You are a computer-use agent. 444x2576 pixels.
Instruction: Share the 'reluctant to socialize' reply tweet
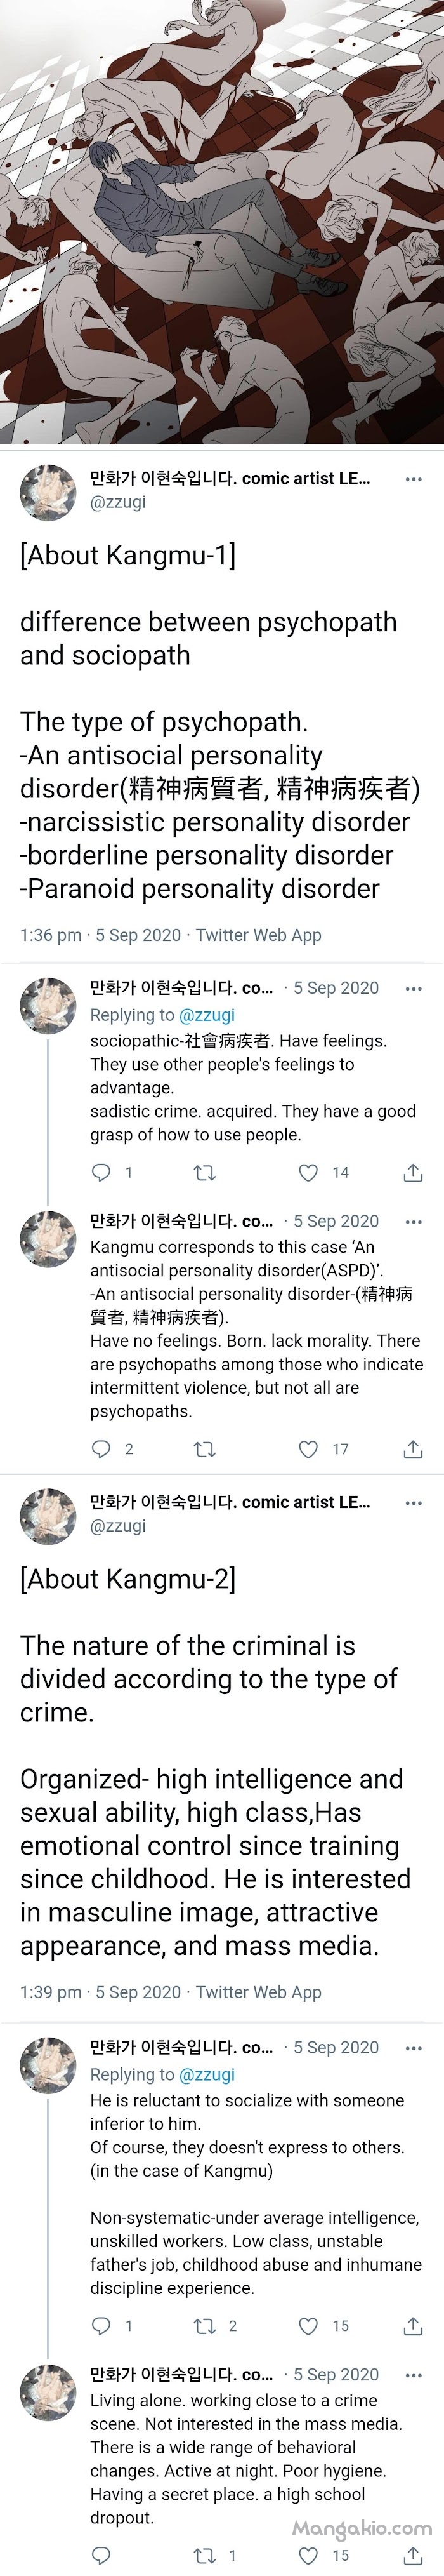413,2326
